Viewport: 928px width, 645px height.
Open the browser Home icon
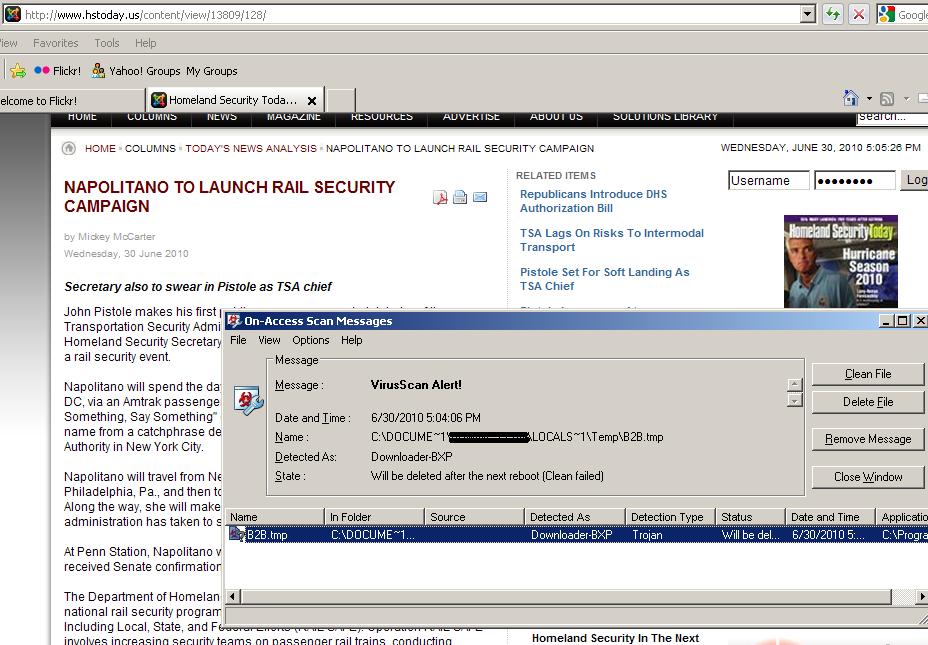(850, 98)
